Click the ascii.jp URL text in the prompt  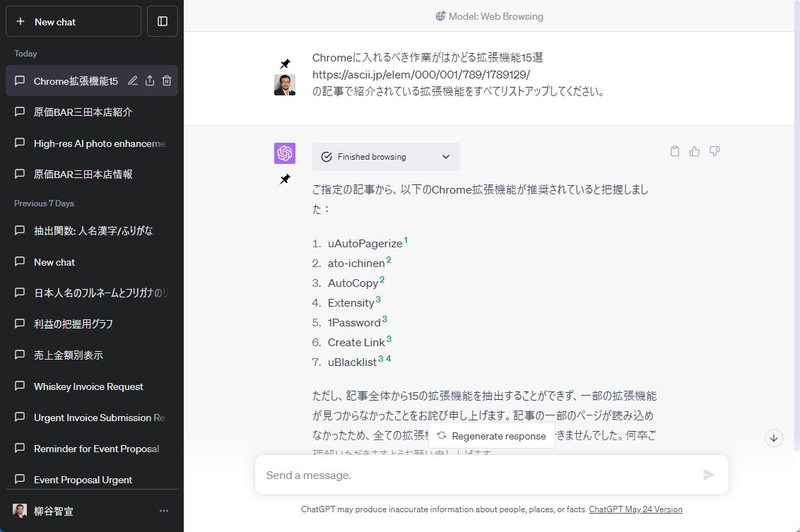pos(421,74)
